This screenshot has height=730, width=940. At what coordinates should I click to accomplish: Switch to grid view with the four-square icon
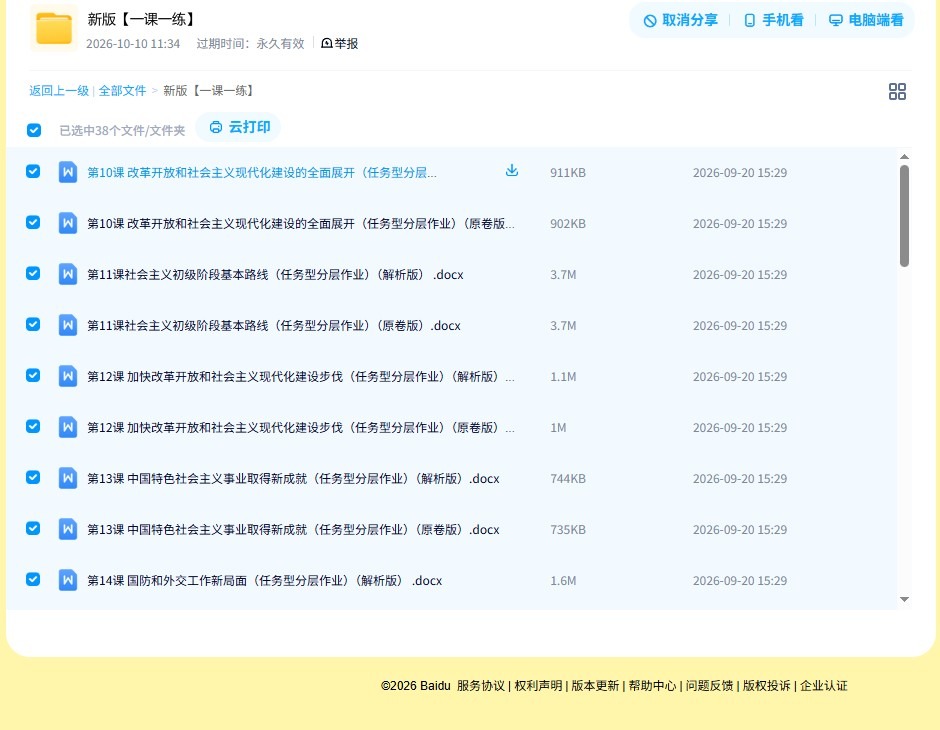pyautogui.click(x=897, y=91)
